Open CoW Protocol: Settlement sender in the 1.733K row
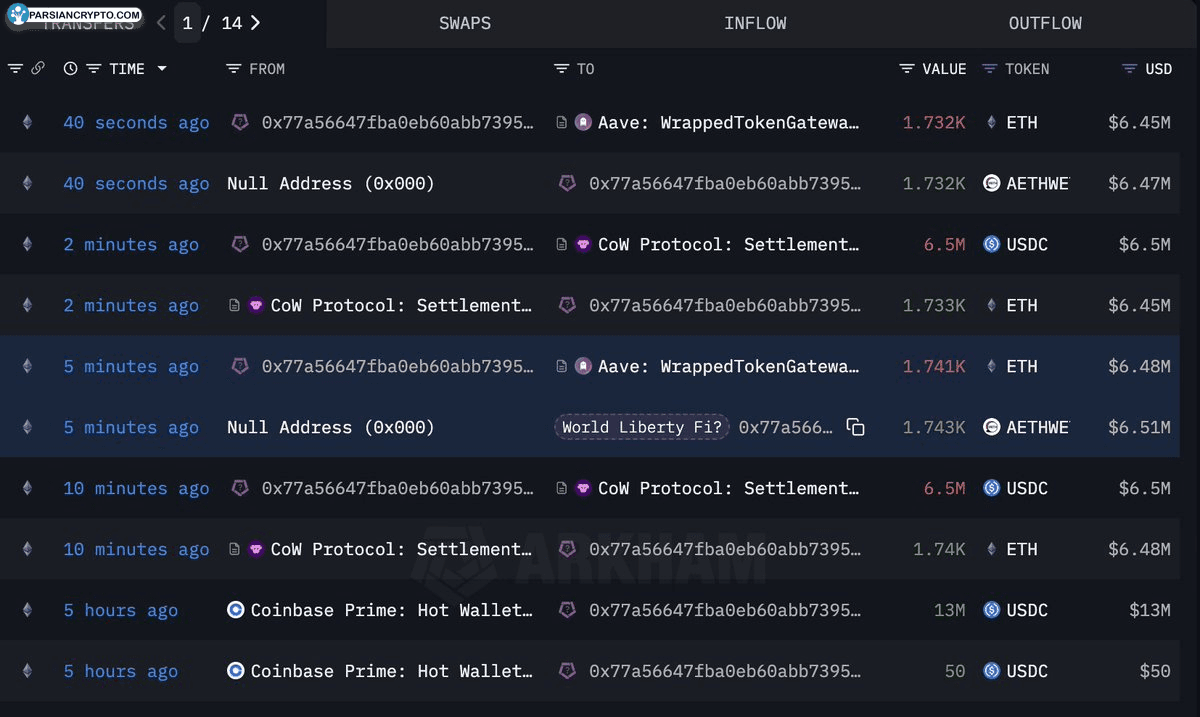1200x717 pixels. pyautogui.click(x=401, y=305)
